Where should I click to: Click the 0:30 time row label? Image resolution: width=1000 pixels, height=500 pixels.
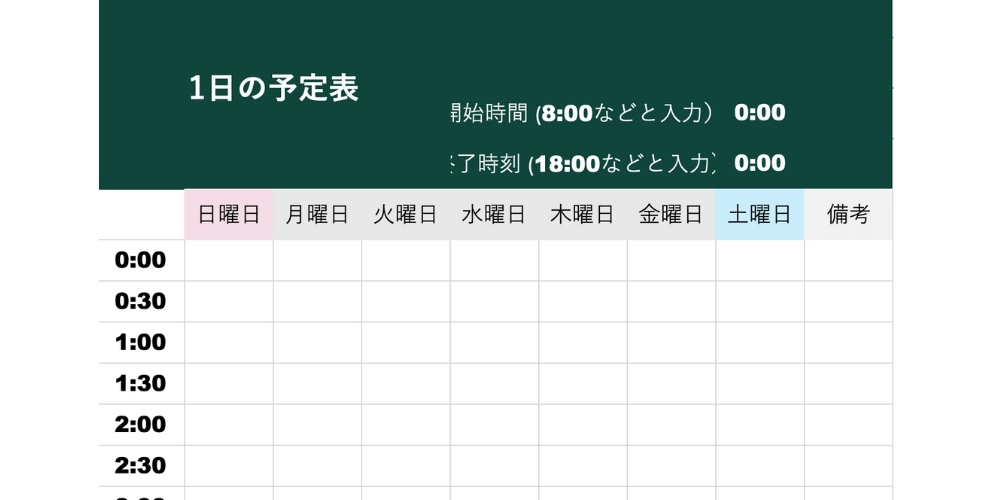tap(141, 301)
